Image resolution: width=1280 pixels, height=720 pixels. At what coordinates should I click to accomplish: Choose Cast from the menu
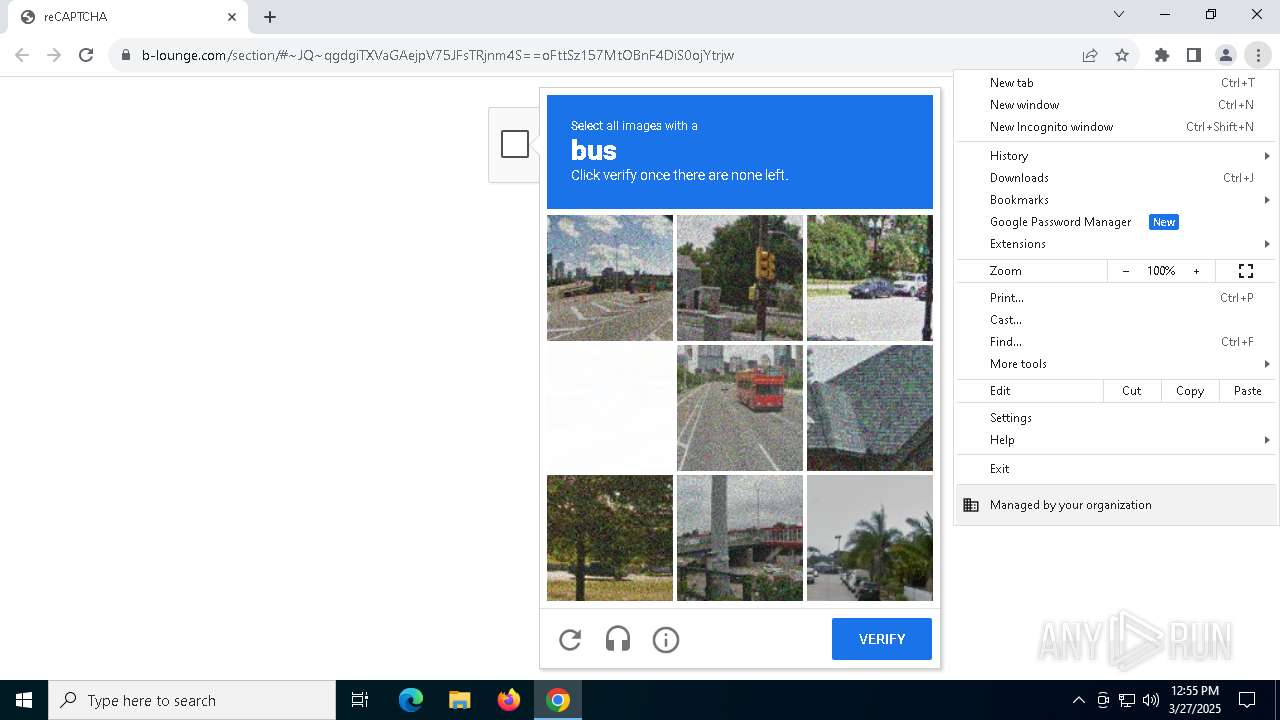pos(1116,320)
